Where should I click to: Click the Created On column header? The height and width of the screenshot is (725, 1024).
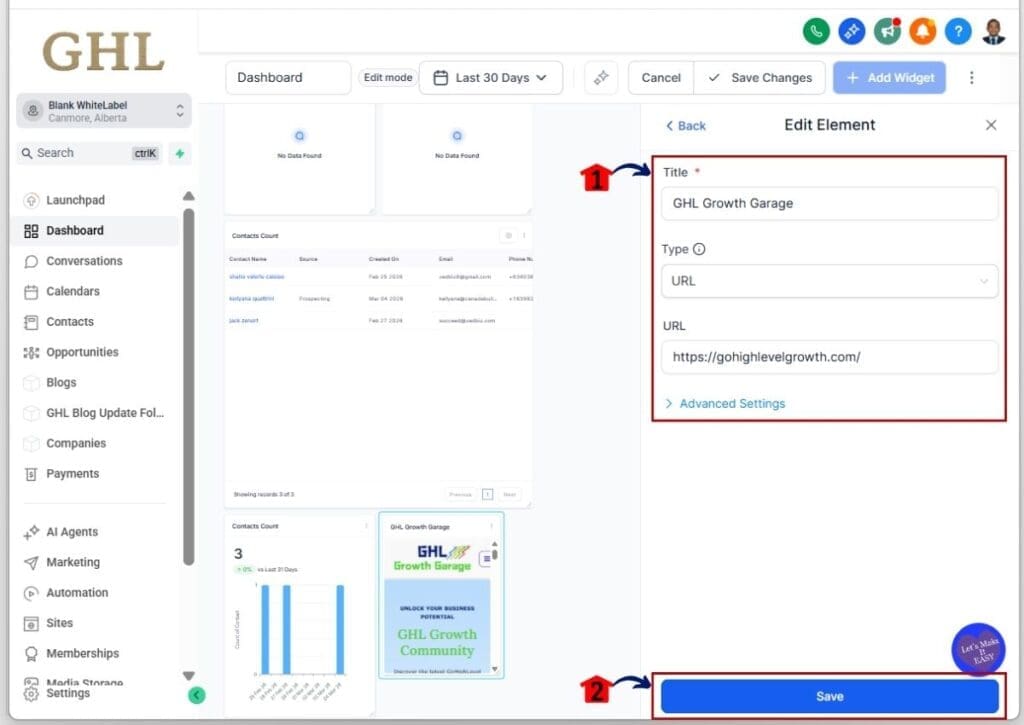coord(383,259)
